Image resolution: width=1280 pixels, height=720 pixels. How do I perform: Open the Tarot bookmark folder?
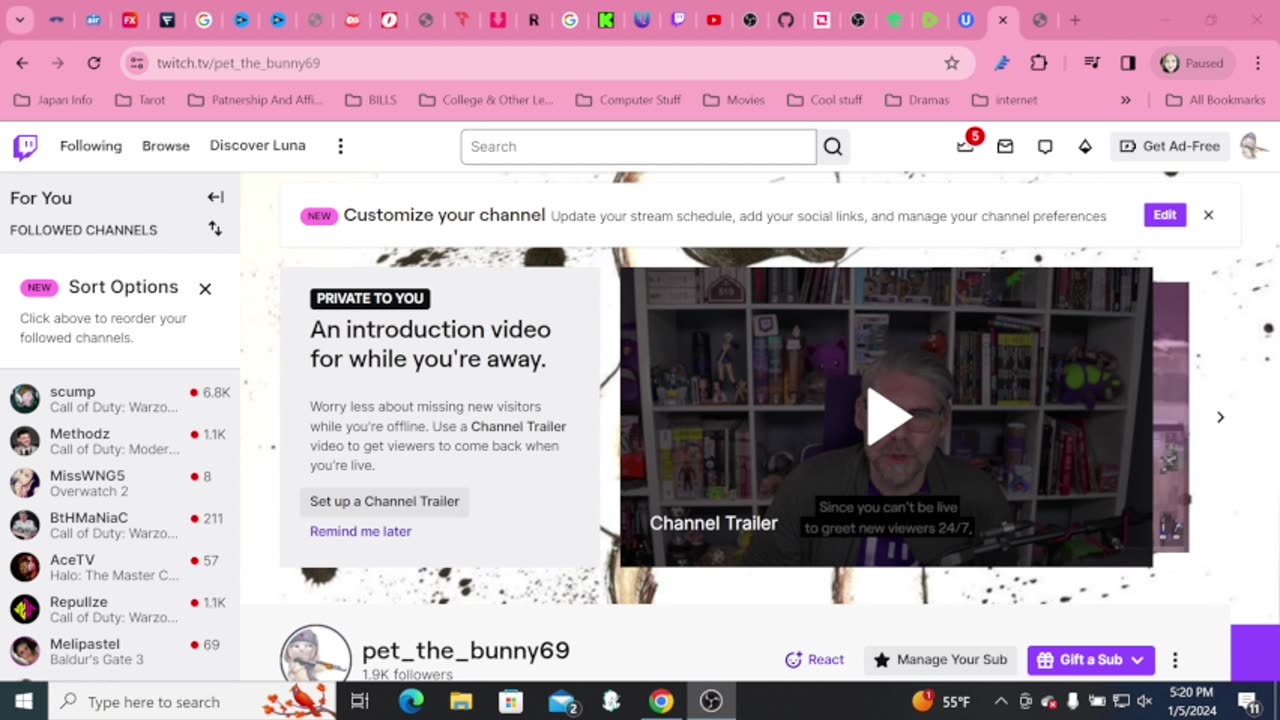point(140,100)
